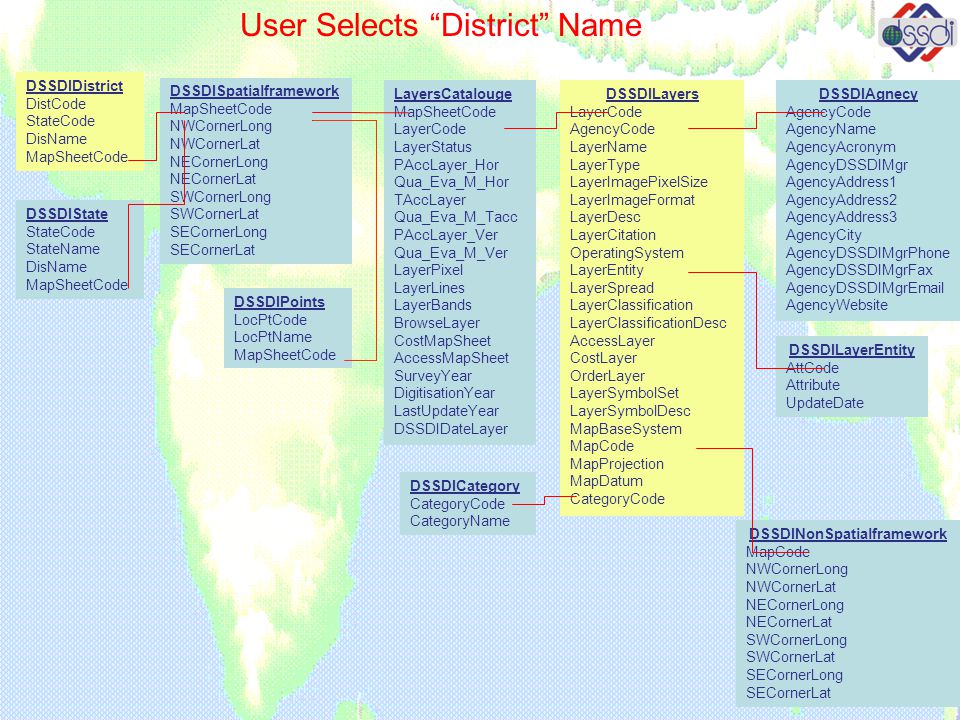Select NECornerLat in the DSSDINonSpatialframework table
Viewport: 960px width, 720px height.
[x=789, y=623]
